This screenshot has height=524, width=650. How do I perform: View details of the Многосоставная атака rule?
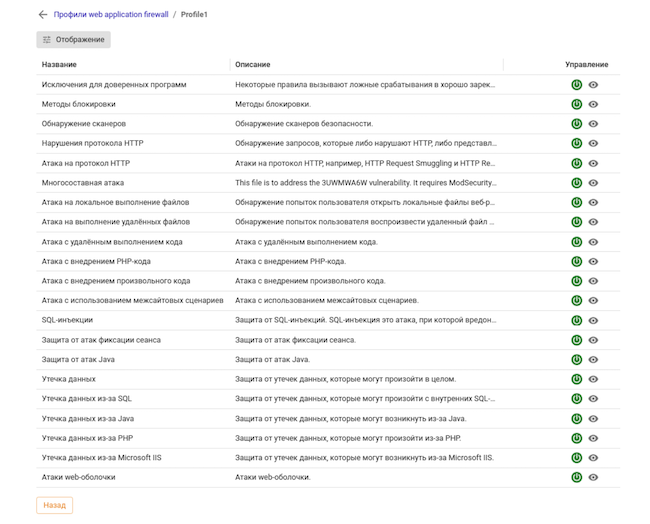[x=593, y=183]
